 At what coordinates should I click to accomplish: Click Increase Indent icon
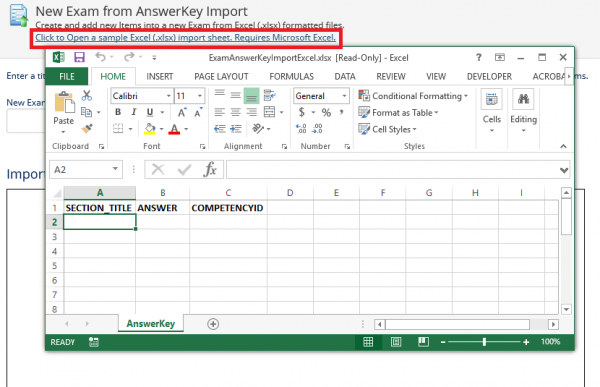pos(235,129)
